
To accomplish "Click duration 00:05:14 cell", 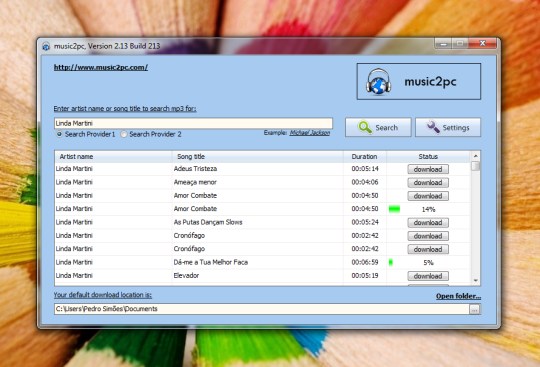I will click(365, 169).
